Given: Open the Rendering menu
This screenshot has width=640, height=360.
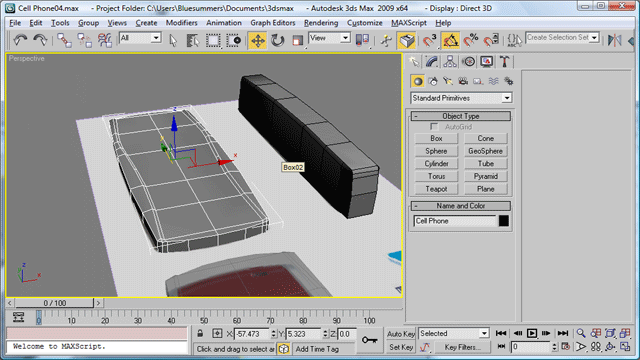Looking at the screenshot, I should [321, 23].
